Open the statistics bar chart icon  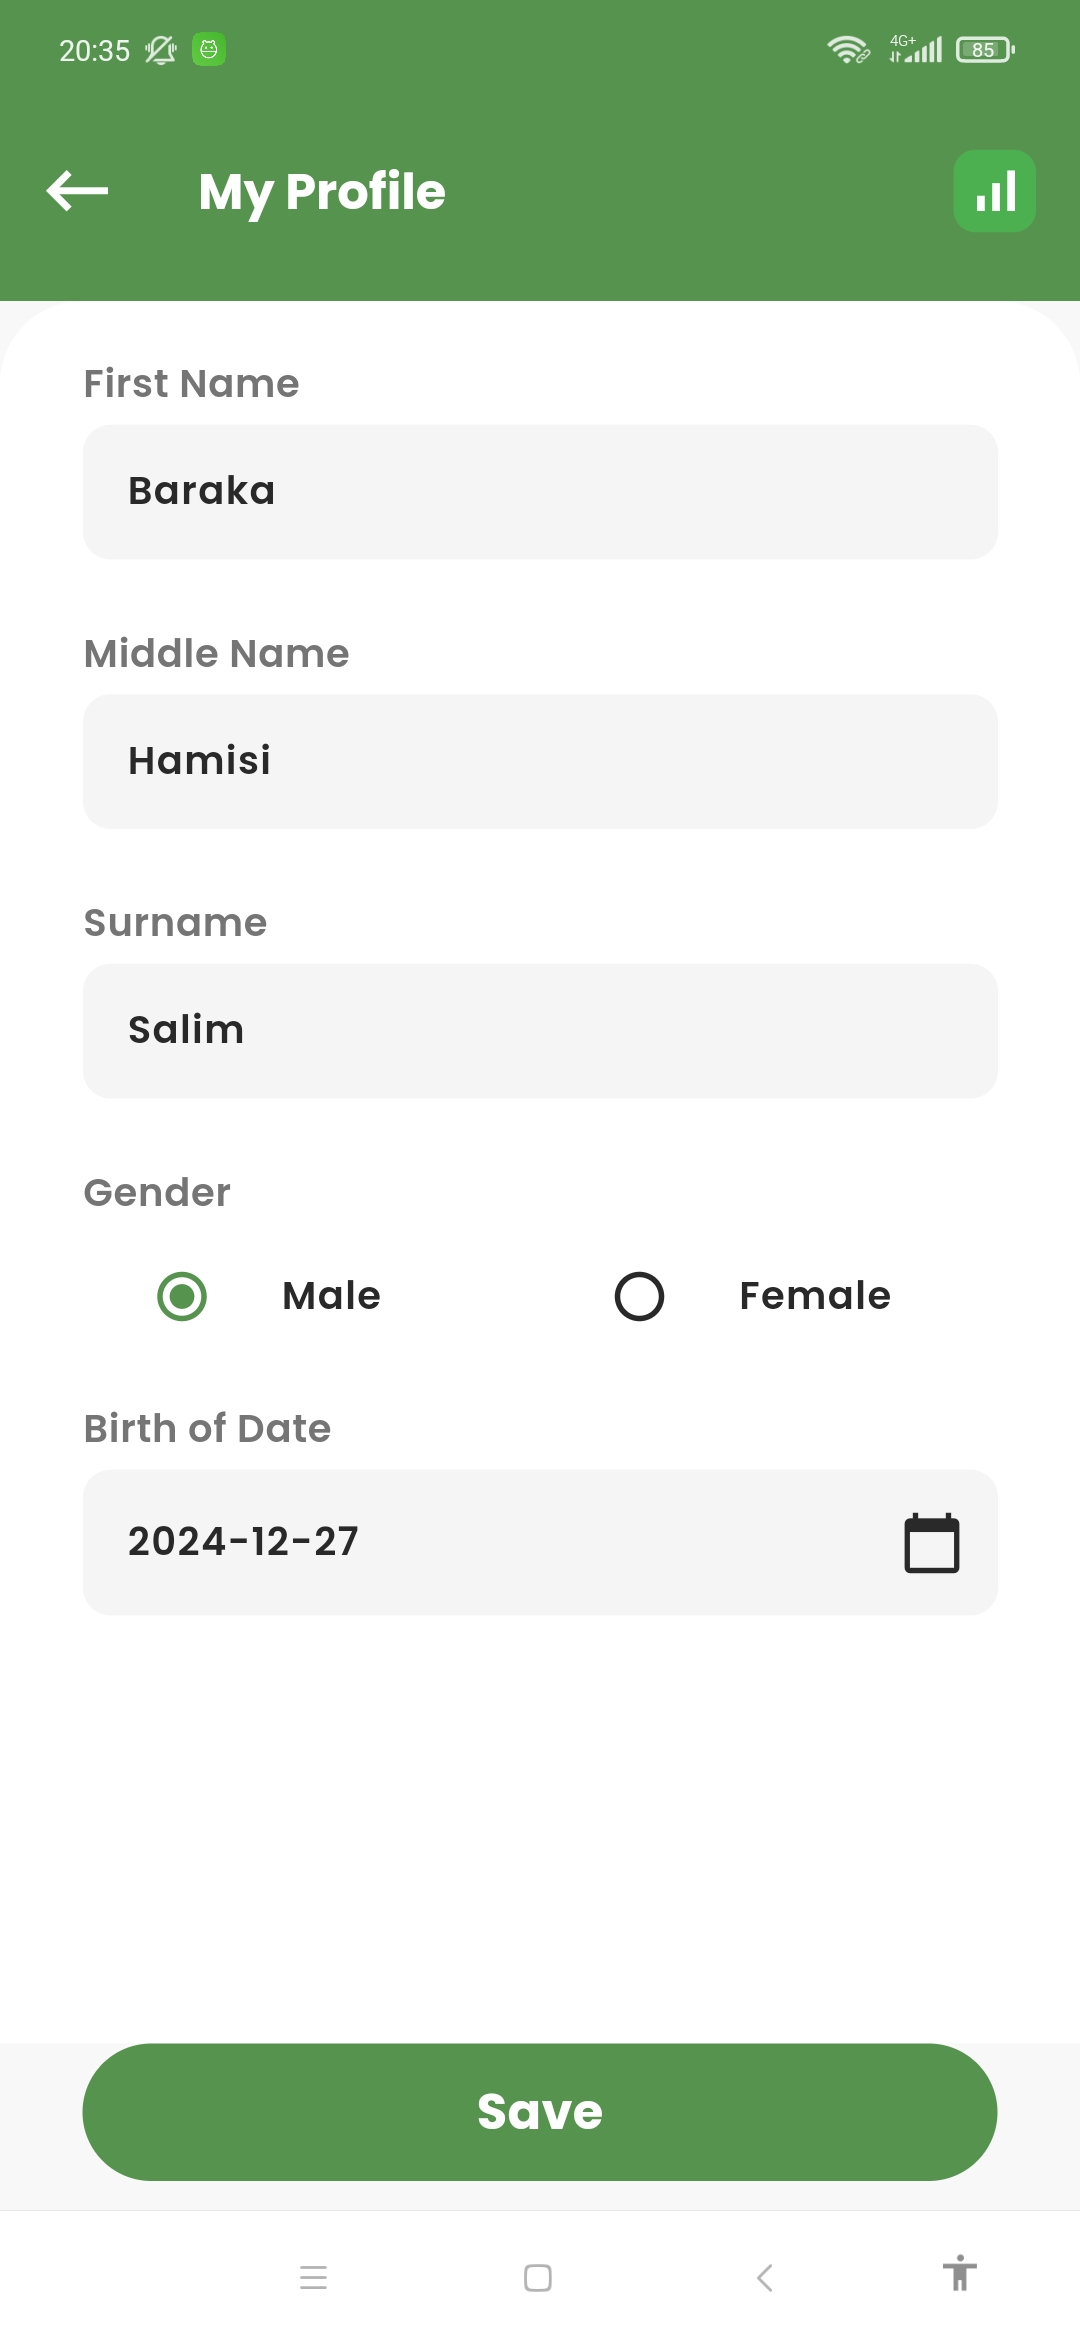coord(994,191)
